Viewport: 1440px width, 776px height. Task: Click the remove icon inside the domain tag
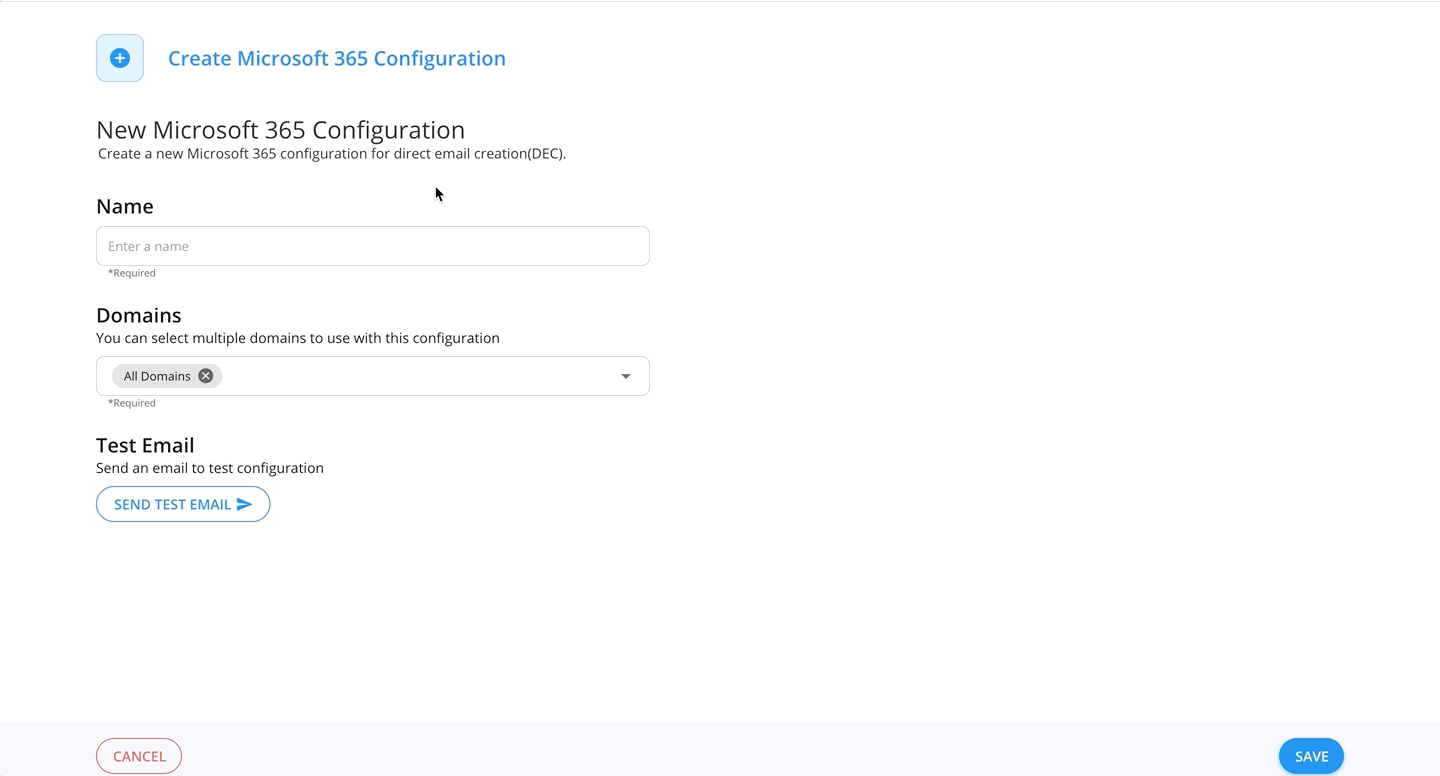pyautogui.click(x=205, y=375)
